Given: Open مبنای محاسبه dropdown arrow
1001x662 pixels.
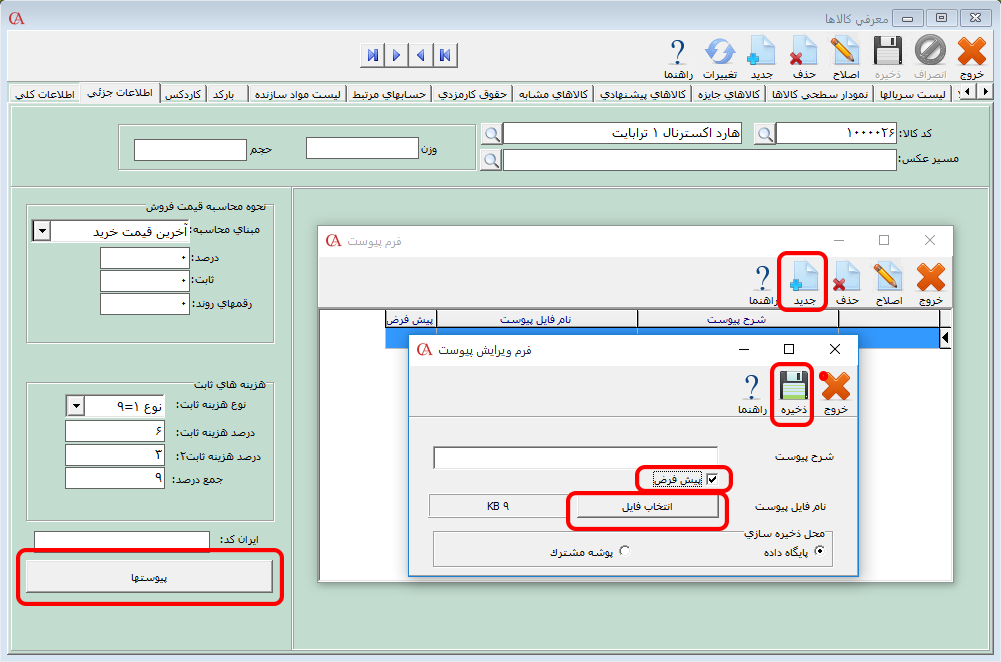Looking at the screenshot, I should (41, 230).
